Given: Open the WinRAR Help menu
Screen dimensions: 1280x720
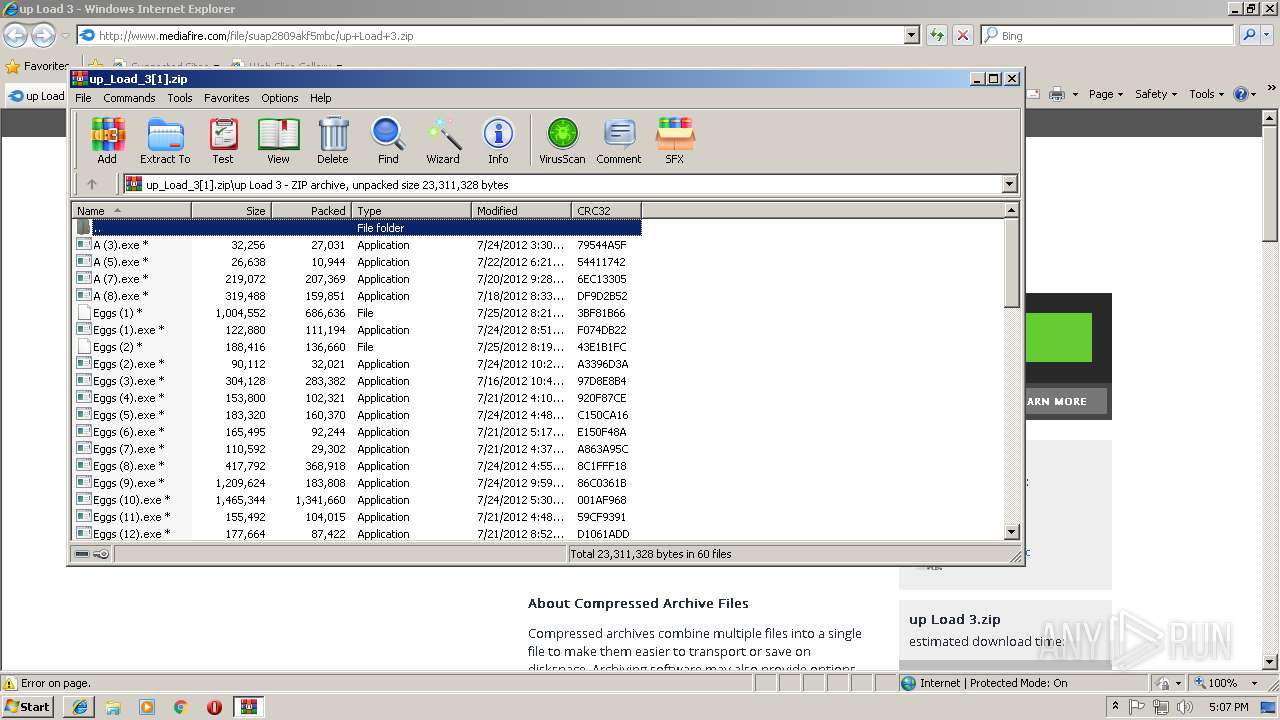Looking at the screenshot, I should click(320, 98).
